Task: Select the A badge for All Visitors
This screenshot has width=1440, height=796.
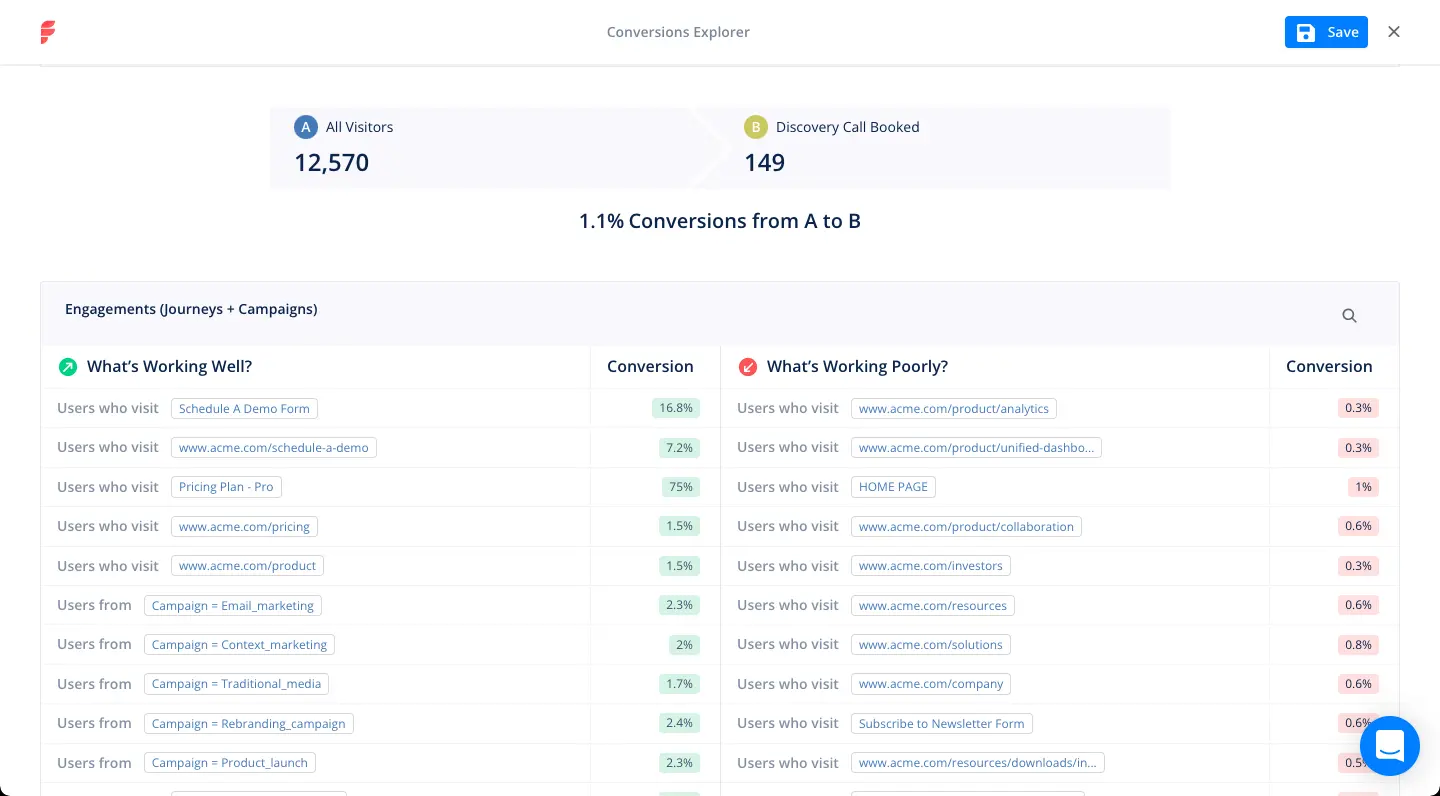Action: (x=306, y=127)
